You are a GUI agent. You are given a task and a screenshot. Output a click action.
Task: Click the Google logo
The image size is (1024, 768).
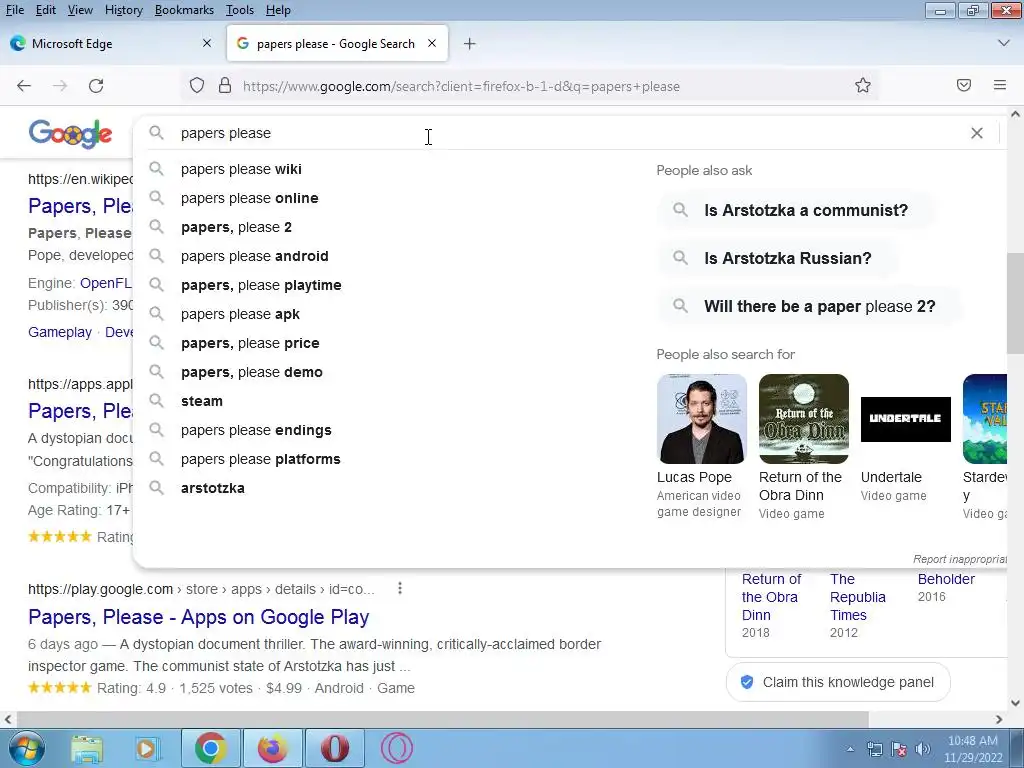tap(71, 134)
